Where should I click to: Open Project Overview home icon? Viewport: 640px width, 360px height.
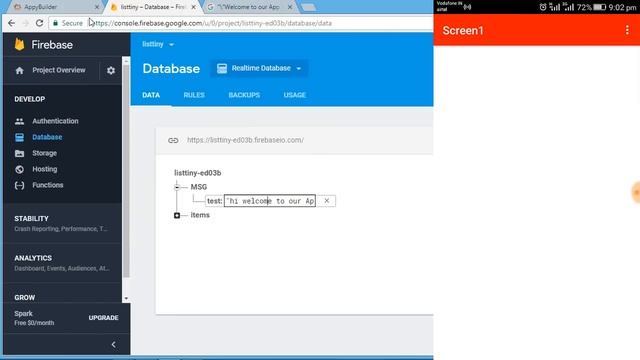point(20,71)
